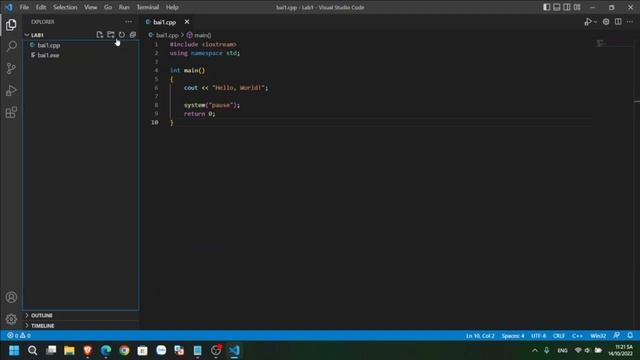The image size is (640, 360).
Task: Open Brave browser from taskbar
Action: (87, 350)
